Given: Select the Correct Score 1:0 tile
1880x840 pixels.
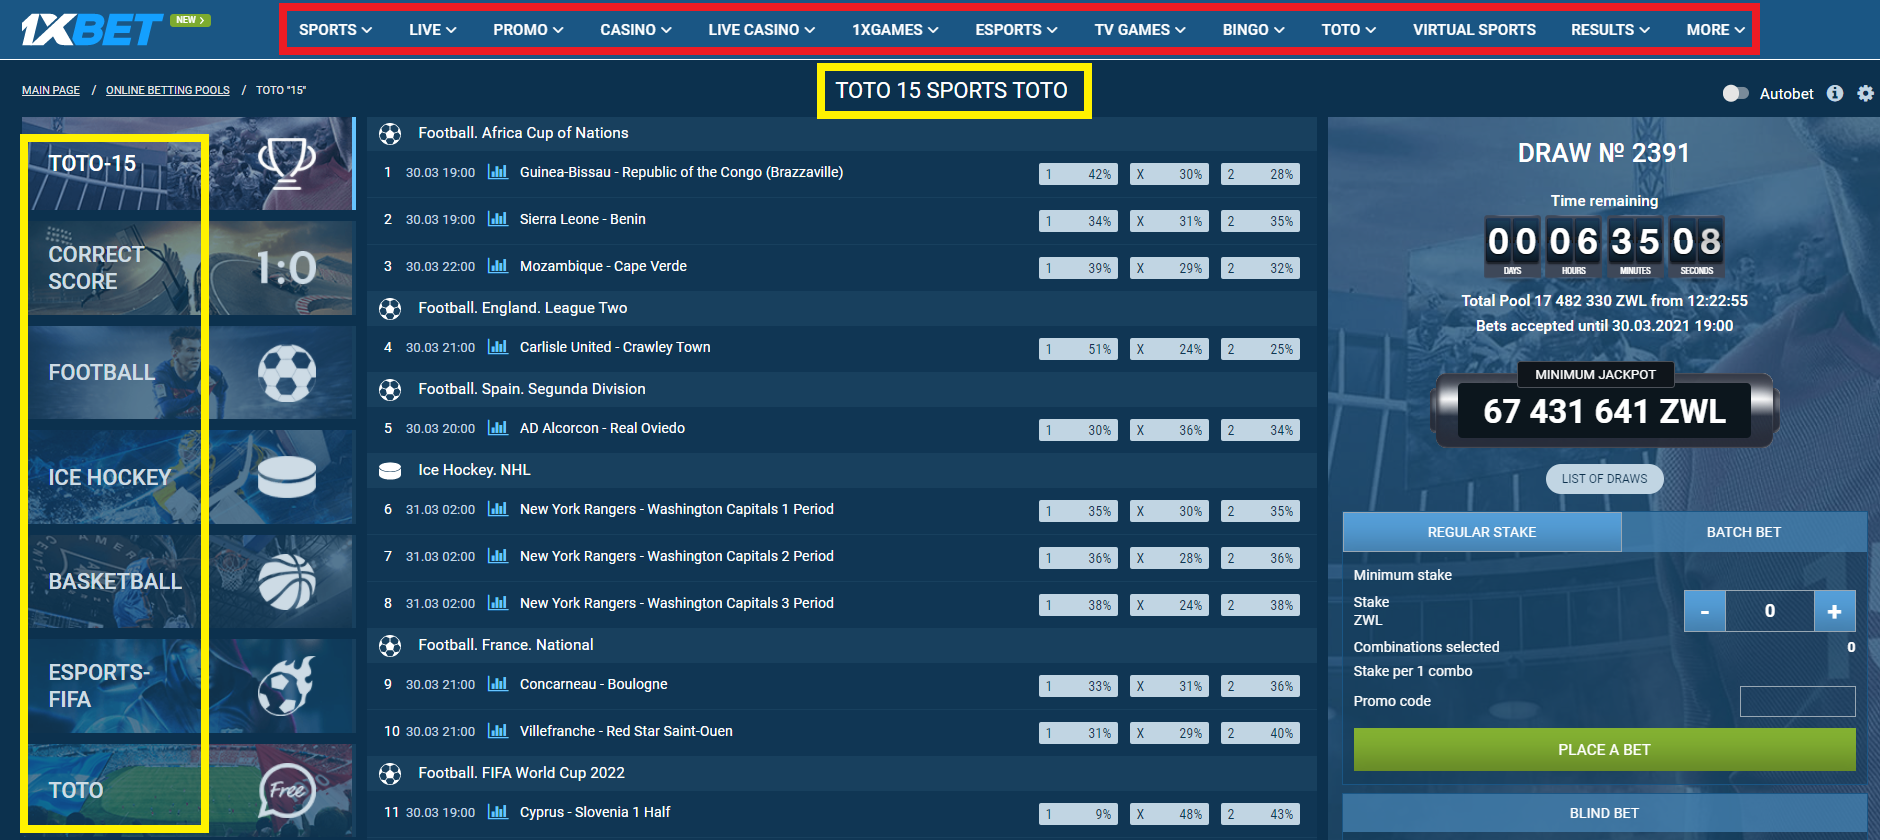Looking at the screenshot, I should [x=189, y=268].
